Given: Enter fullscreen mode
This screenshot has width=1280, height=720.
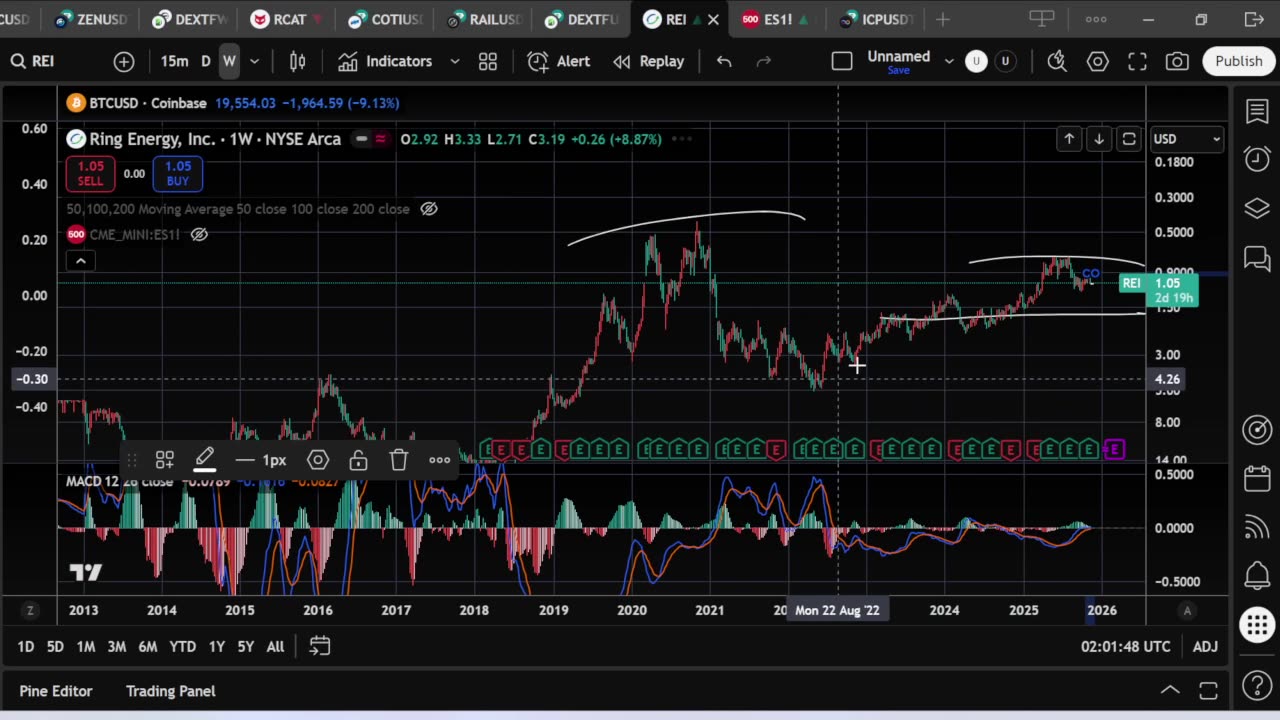Looking at the screenshot, I should pos(1138,61).
